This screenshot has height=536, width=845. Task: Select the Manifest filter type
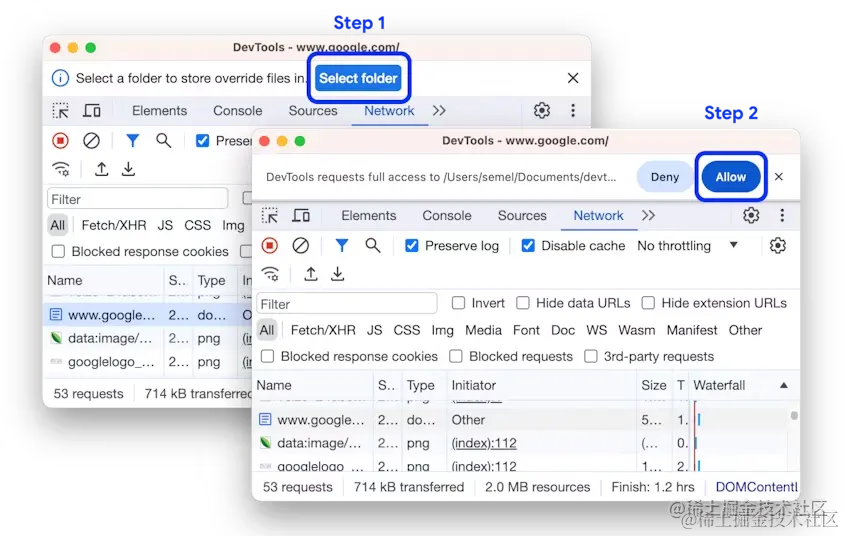click(x=692, y=330)
